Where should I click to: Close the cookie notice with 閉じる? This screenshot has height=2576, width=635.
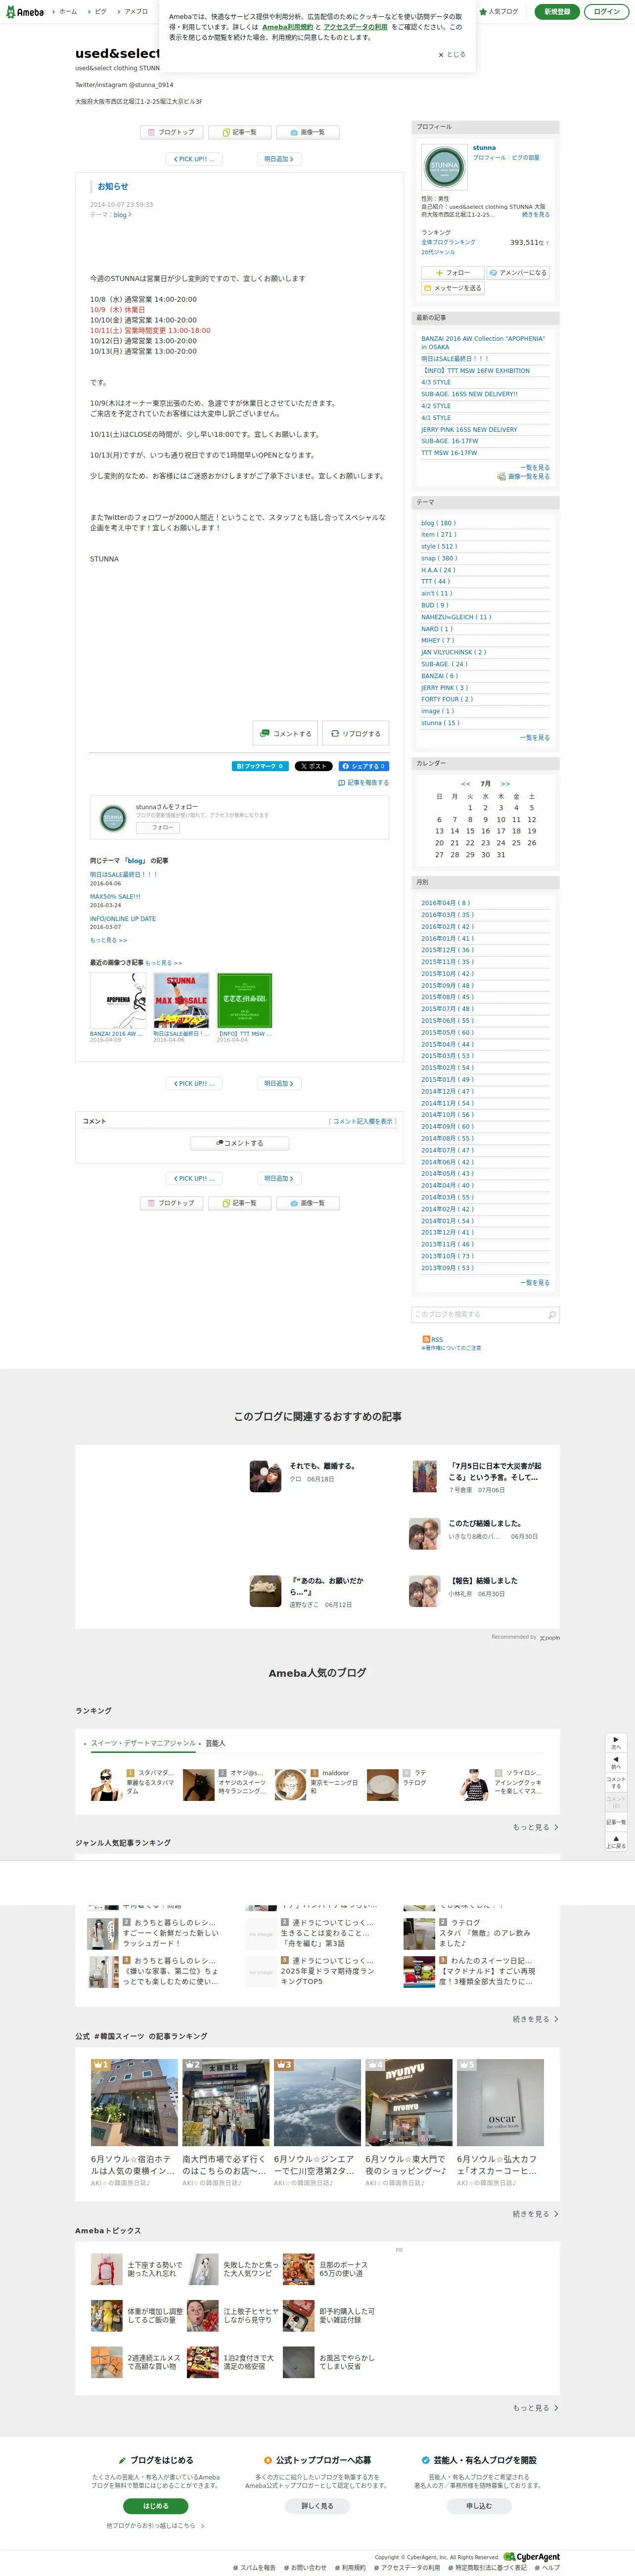452,55
